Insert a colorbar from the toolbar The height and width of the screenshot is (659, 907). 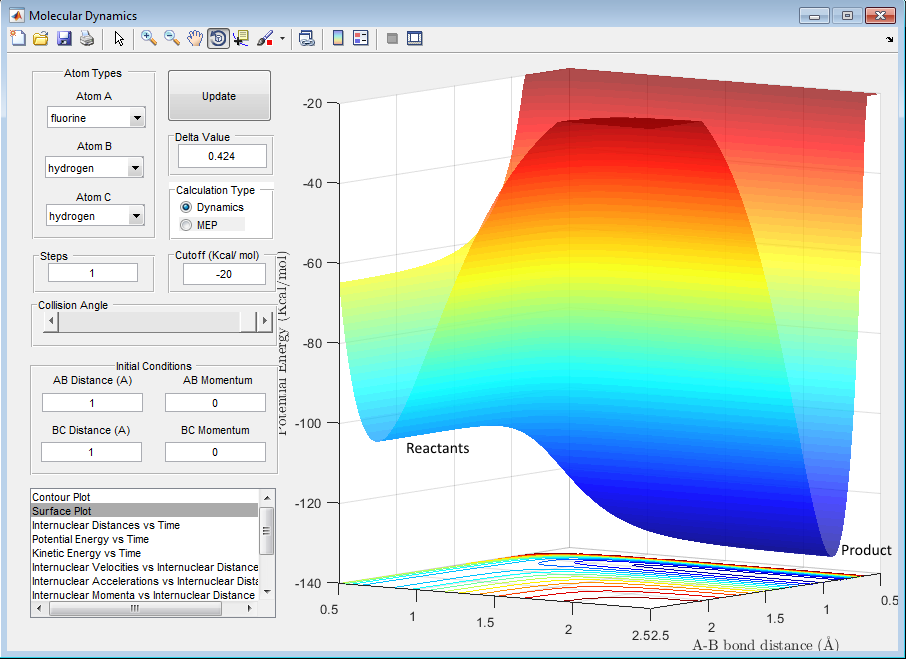pyautogui.click(x=338, y=39)
